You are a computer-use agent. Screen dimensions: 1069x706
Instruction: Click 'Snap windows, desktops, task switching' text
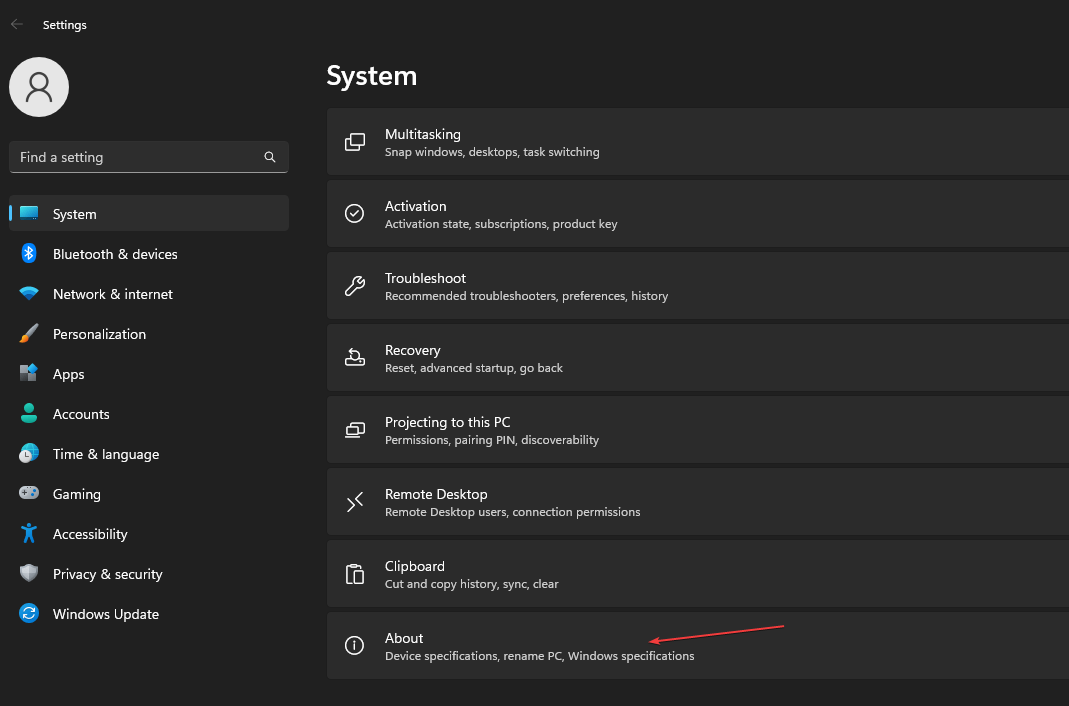[x=492, y=152]
